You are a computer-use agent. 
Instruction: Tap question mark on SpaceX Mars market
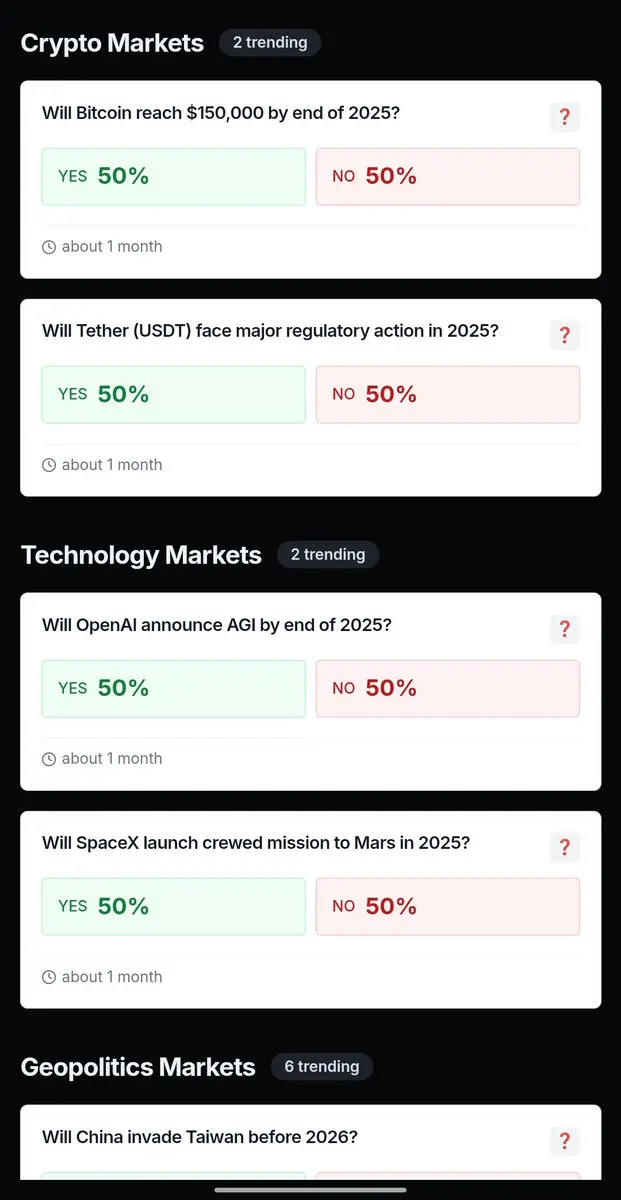pos(564,847)
